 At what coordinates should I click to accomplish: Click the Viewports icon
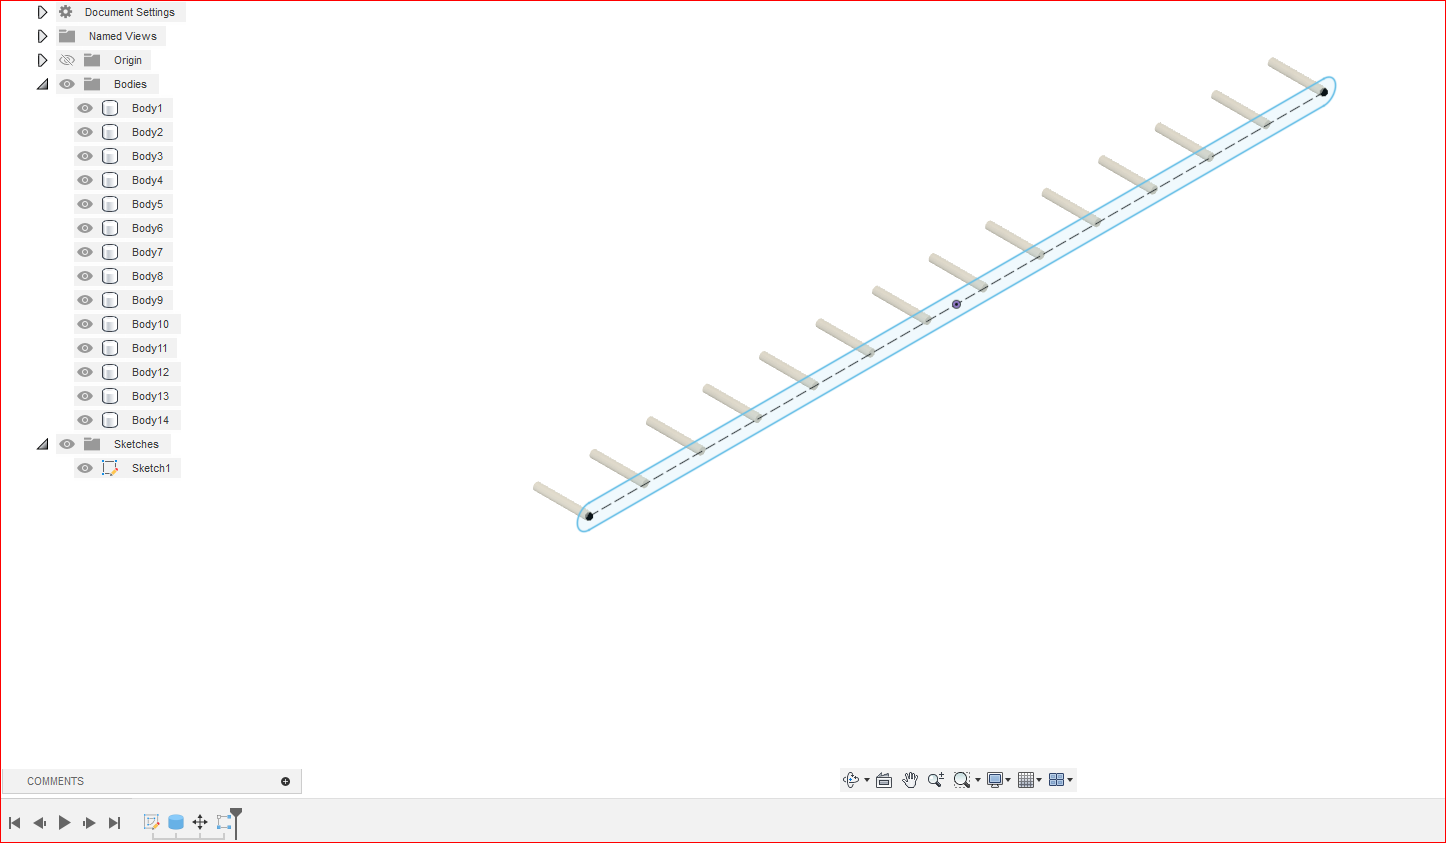[x=1058, y=780]
